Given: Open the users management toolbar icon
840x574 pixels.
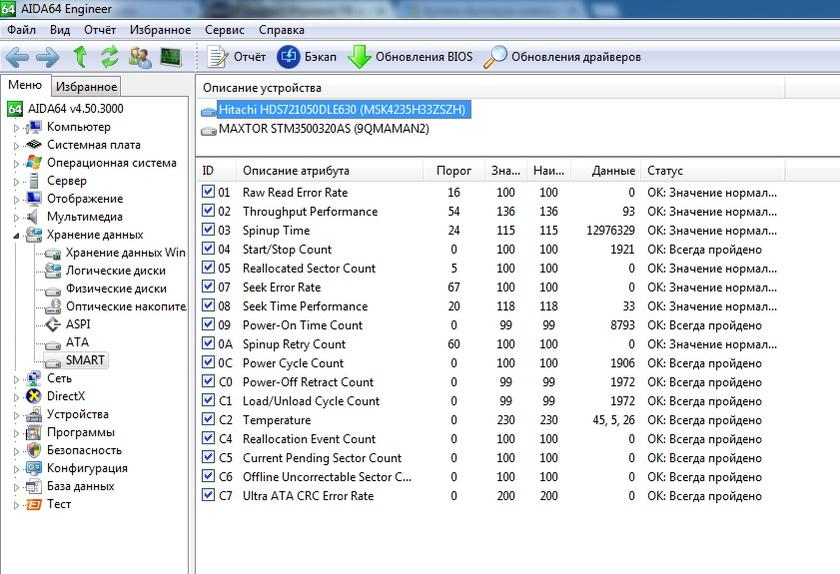Looking at the screenshot, I should (x=140, y=57).
